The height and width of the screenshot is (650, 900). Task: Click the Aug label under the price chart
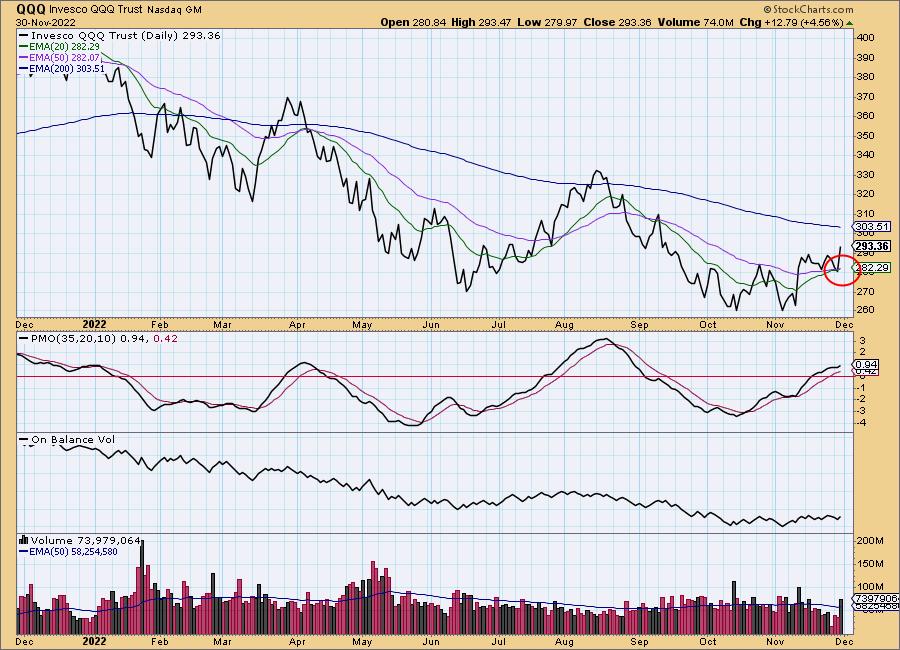564,324
